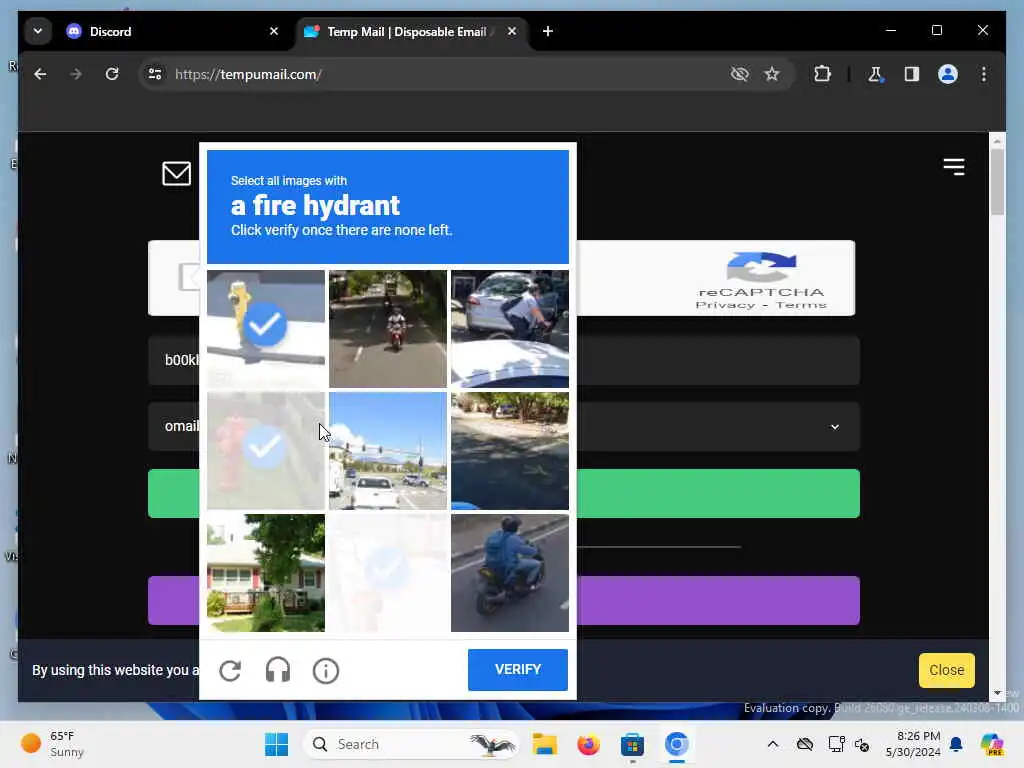Screen dimensions: 1024x768
Task: Open Chrome three-dot menu
Action: pos(984,74)
